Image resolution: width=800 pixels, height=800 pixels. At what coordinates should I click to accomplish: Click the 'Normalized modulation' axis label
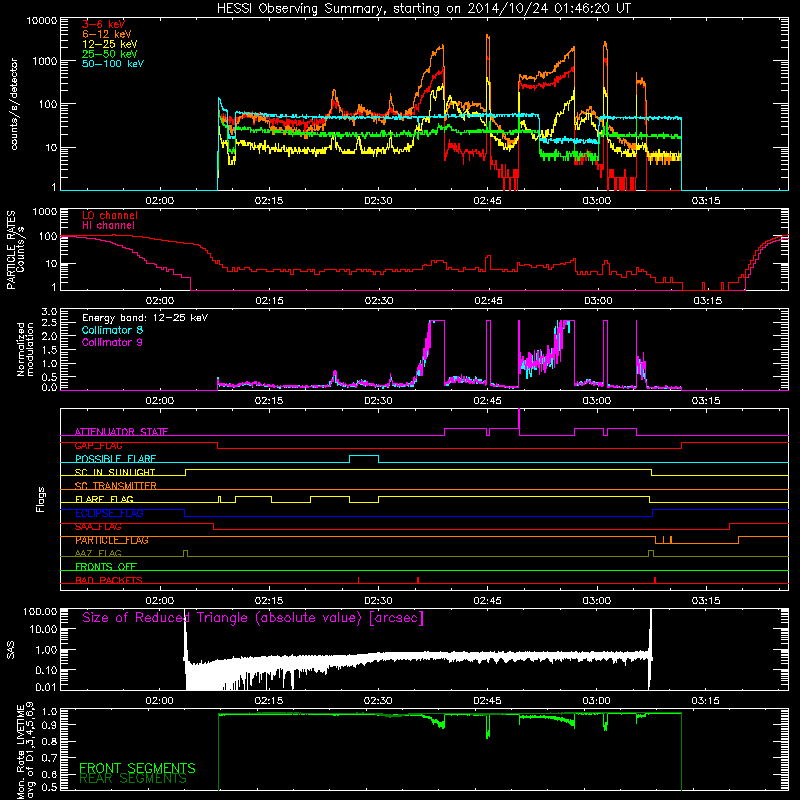pyautogui.click(x=25, y=349)
